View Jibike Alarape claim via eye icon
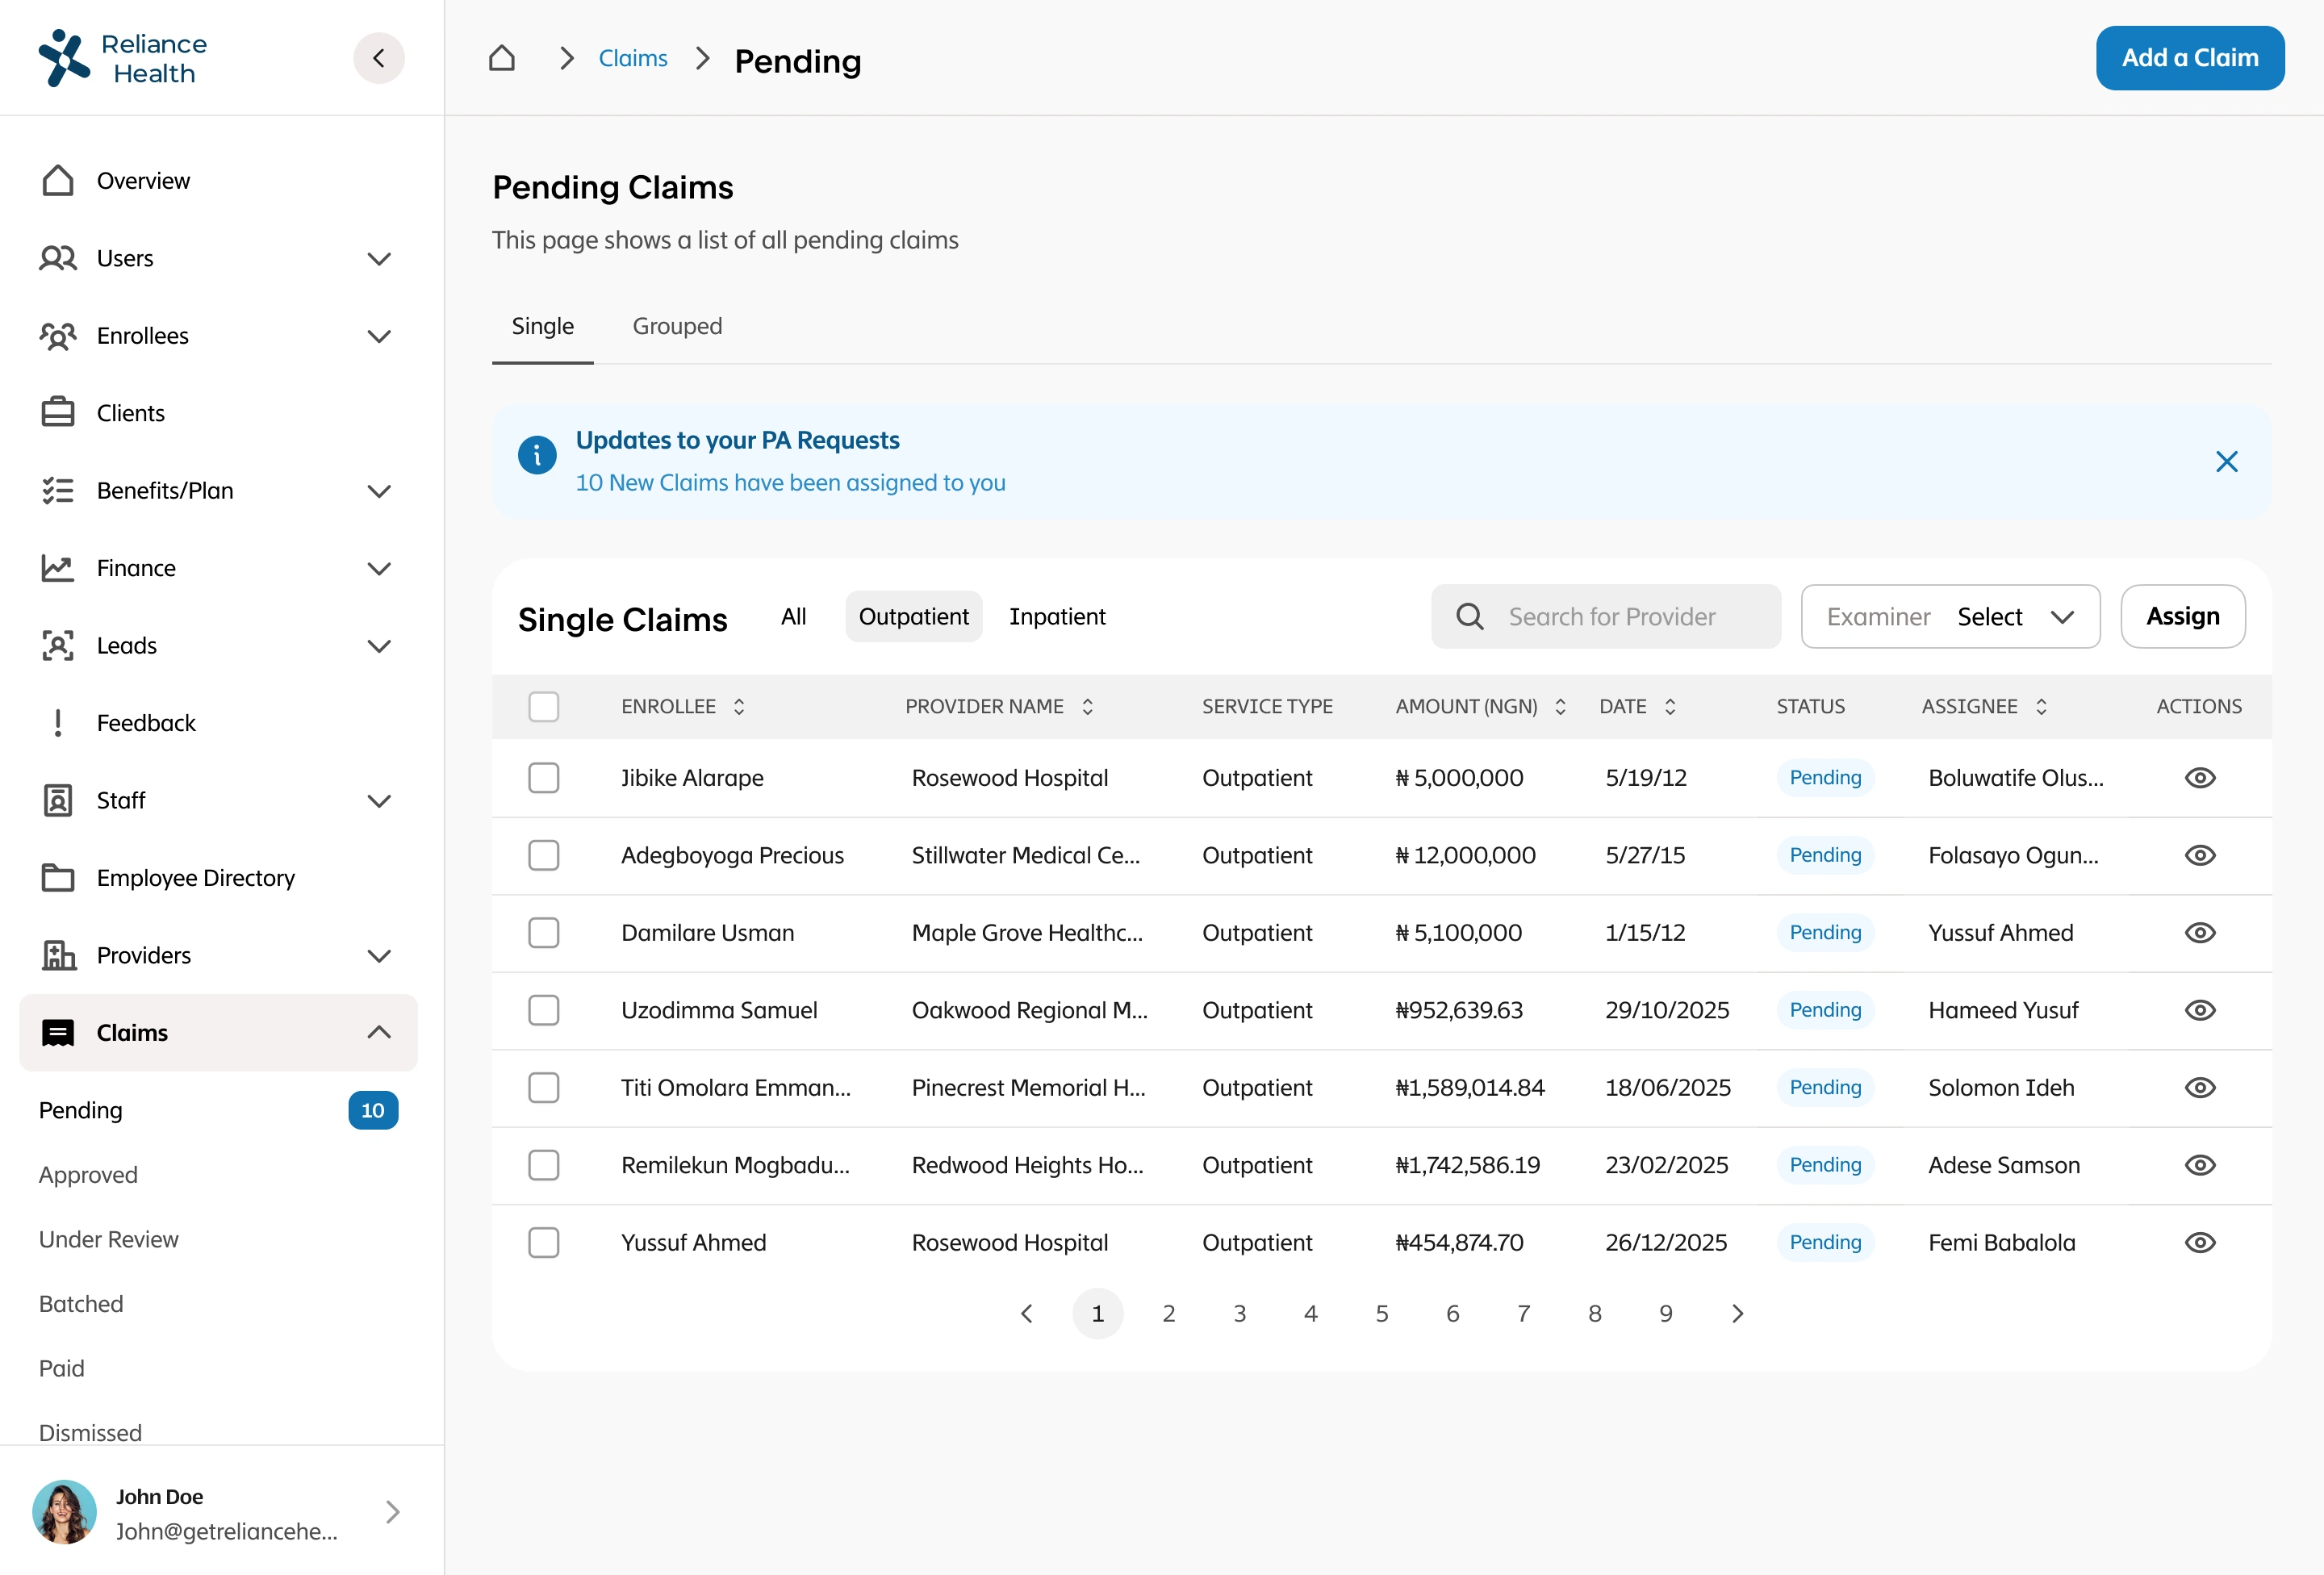The image size is (2324, 1575). pyautogui.click(x=2199, y=778)
